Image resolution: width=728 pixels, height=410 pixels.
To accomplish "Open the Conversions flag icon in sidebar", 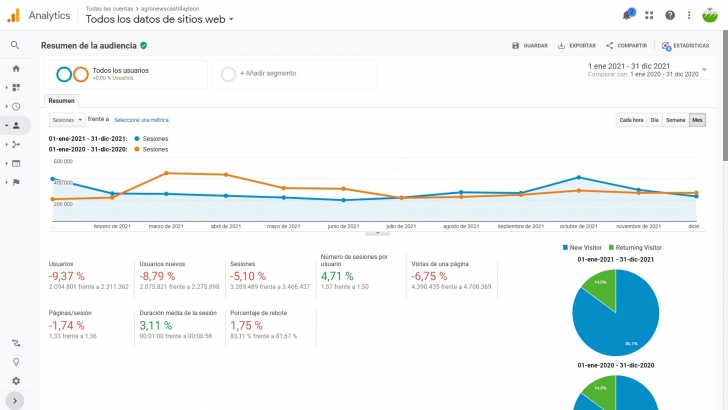I will (16, 182).
